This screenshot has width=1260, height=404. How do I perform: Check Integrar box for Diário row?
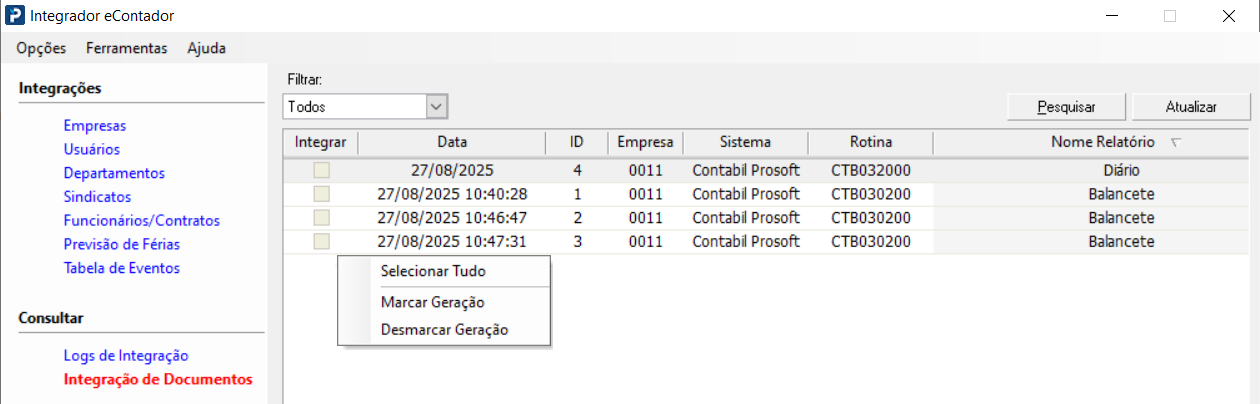[321, 171]
